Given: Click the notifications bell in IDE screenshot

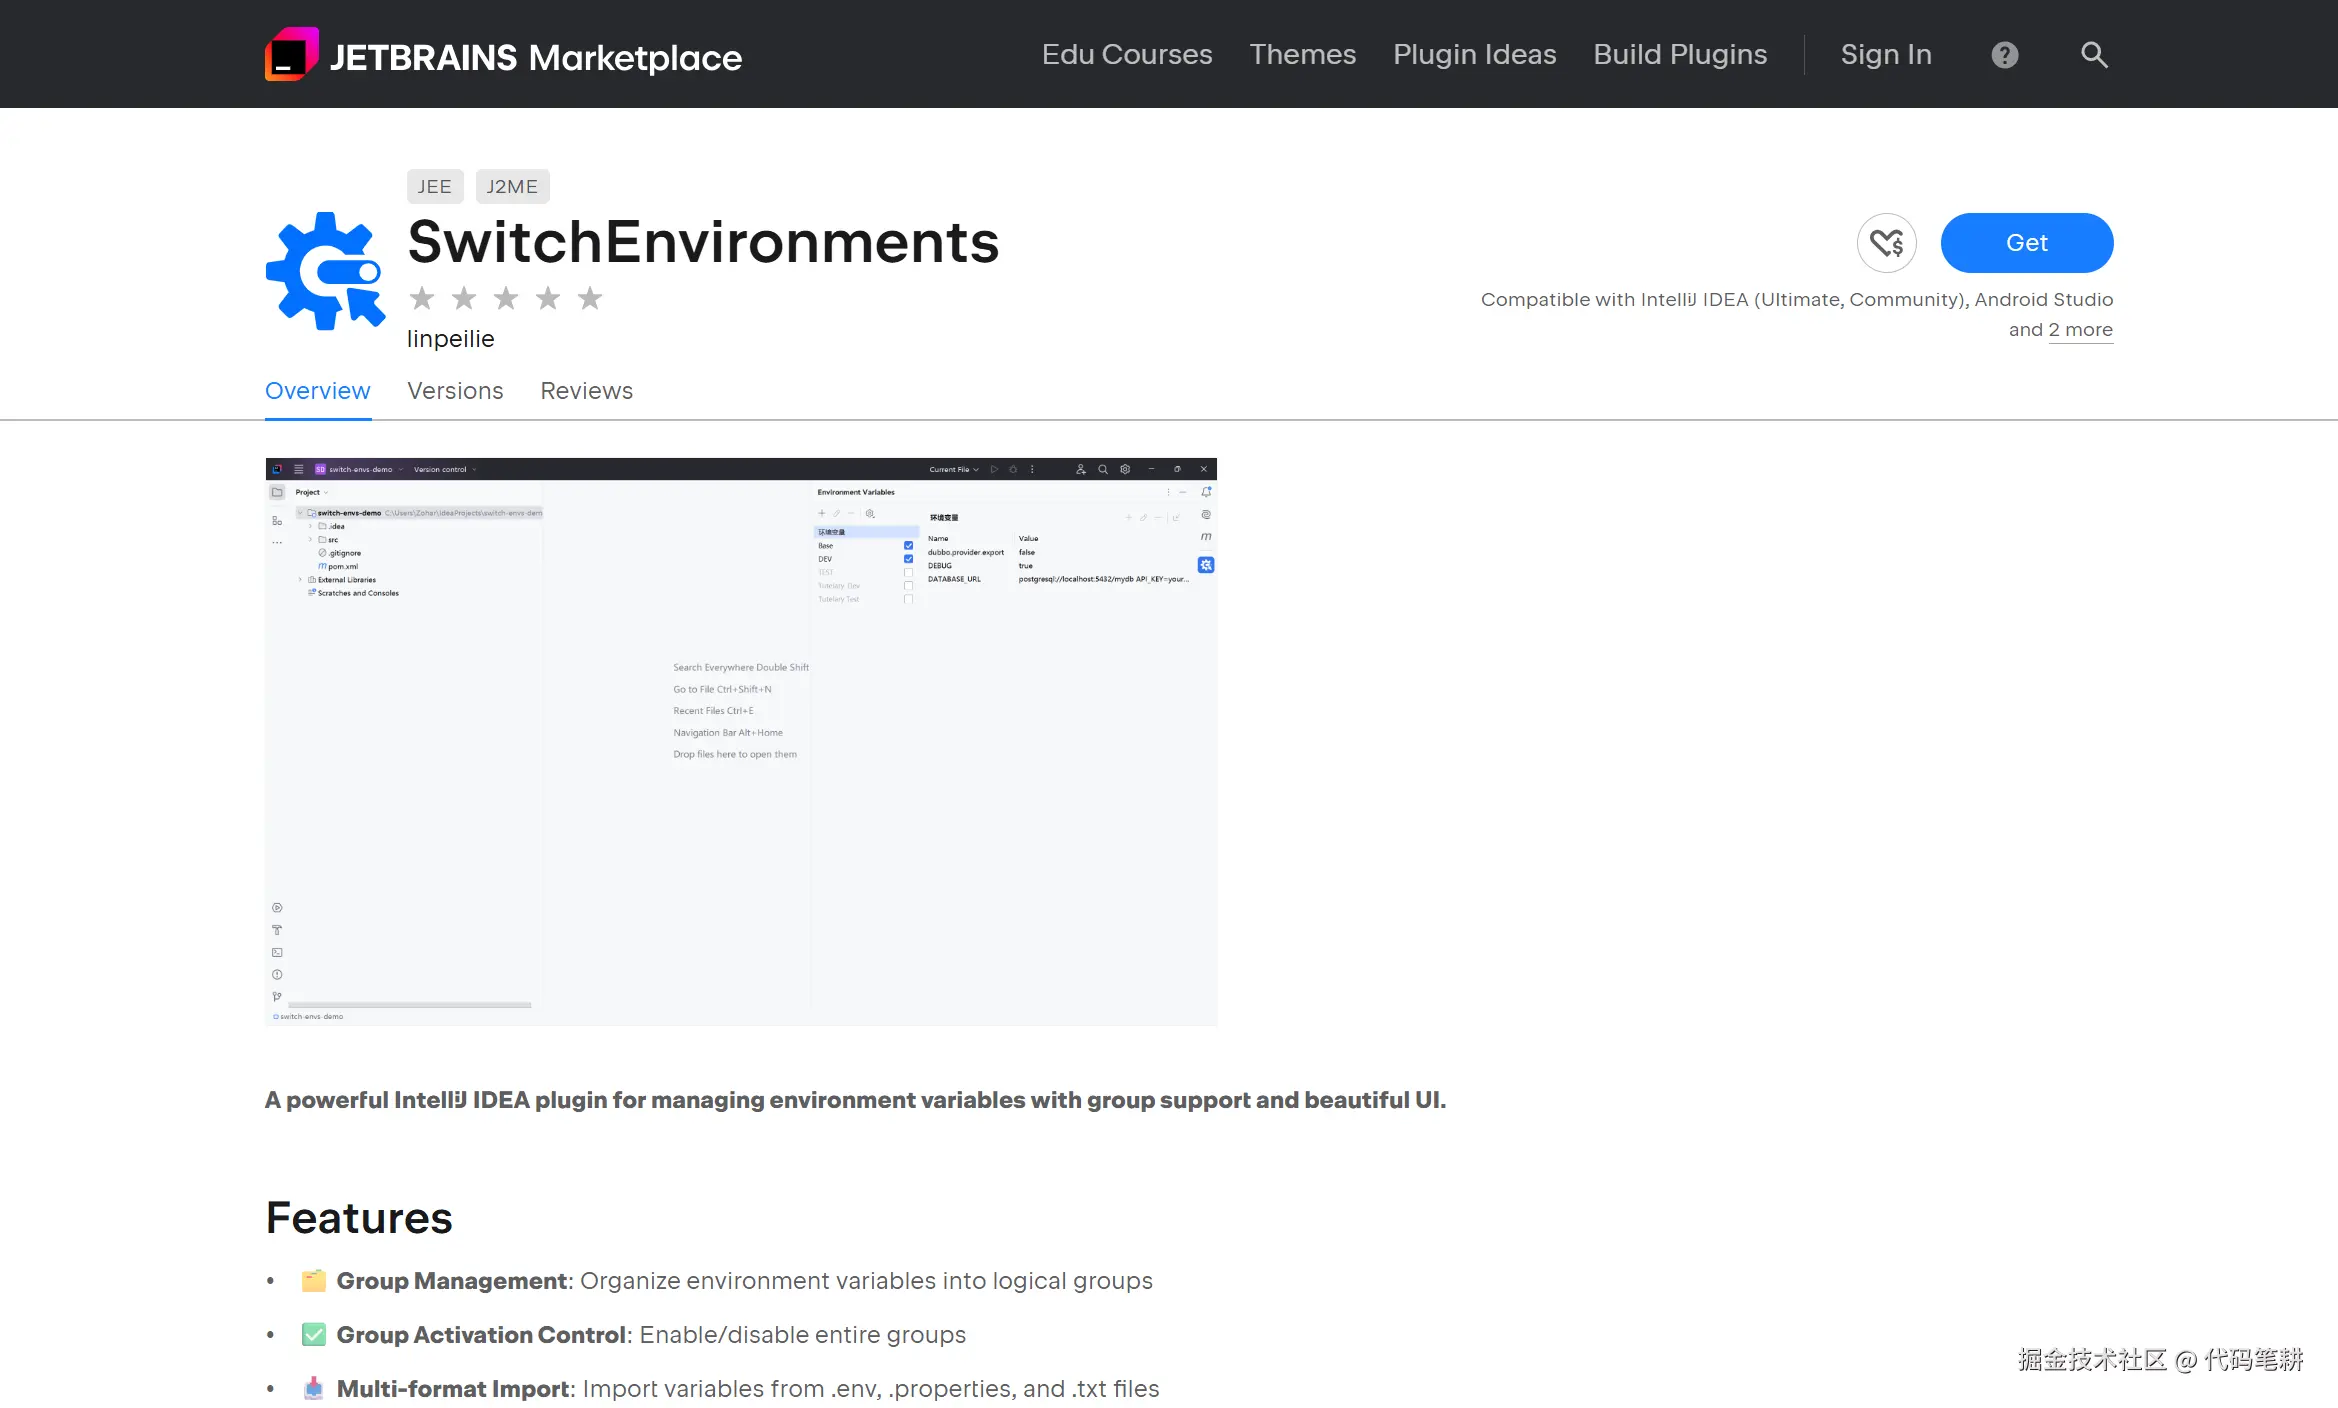Looking at the screenshot, I should click(x=1206, y=492).
